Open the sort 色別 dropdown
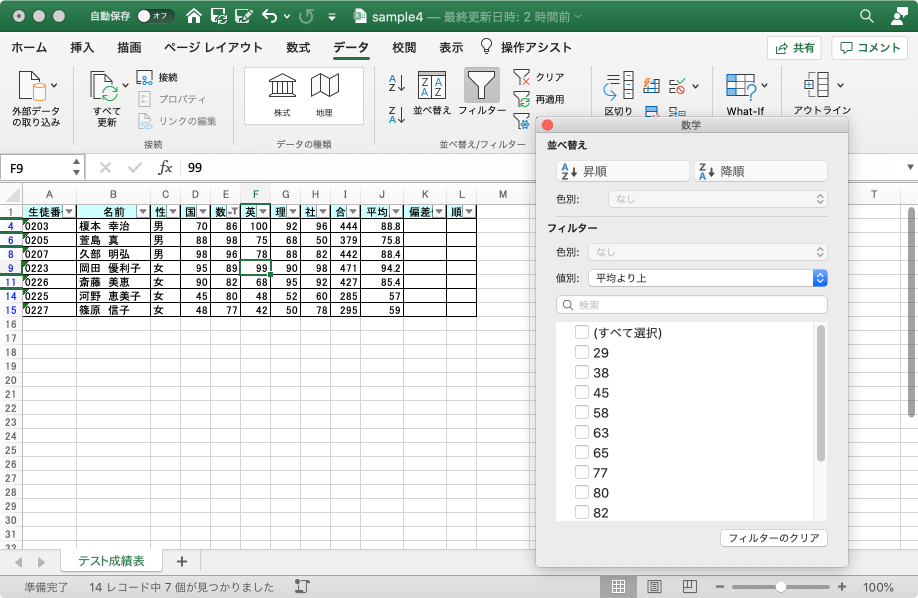918x598 pixels. pos(717,199)
